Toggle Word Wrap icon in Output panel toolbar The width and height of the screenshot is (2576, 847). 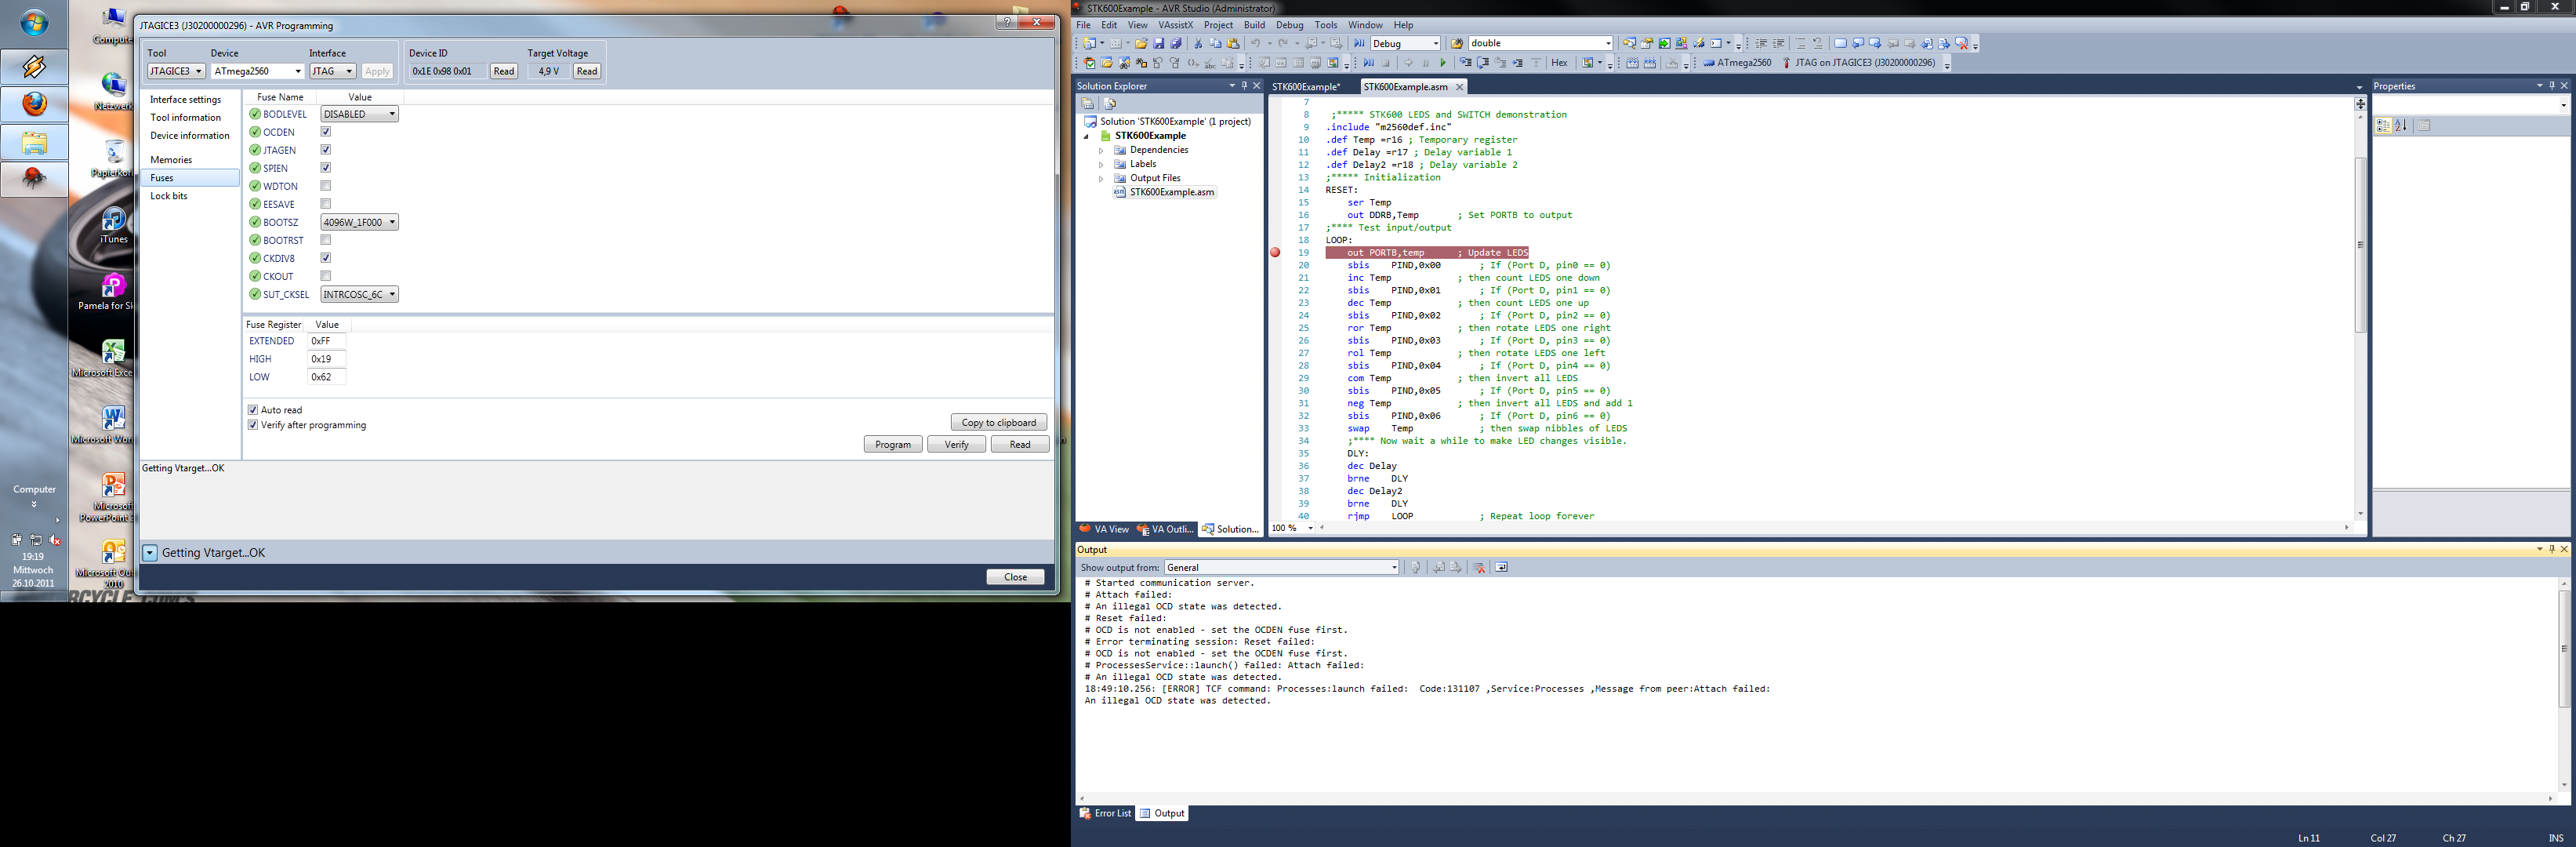tap(1501, 567)
